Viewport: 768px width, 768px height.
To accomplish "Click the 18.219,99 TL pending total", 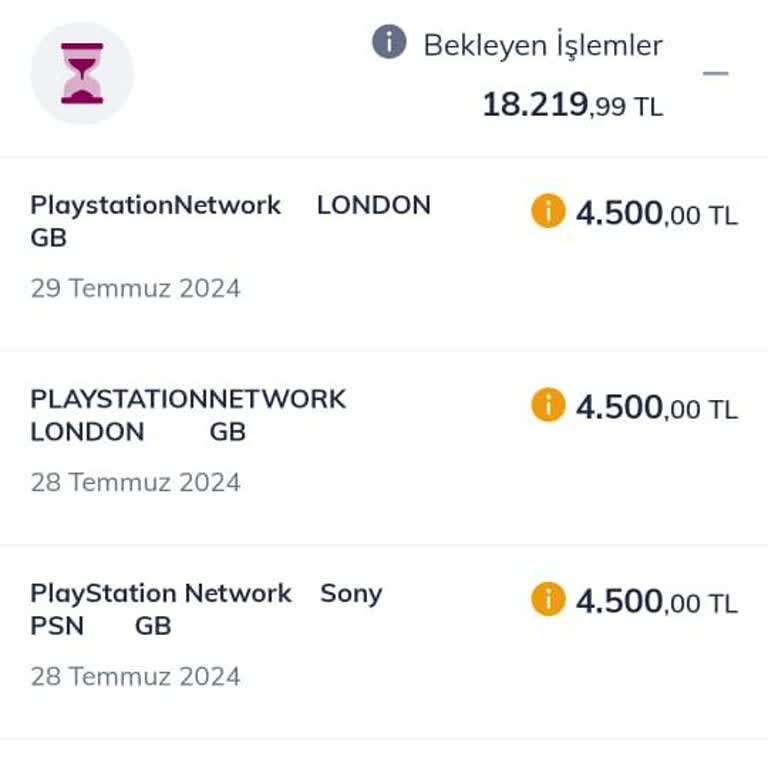I will 572,104.
